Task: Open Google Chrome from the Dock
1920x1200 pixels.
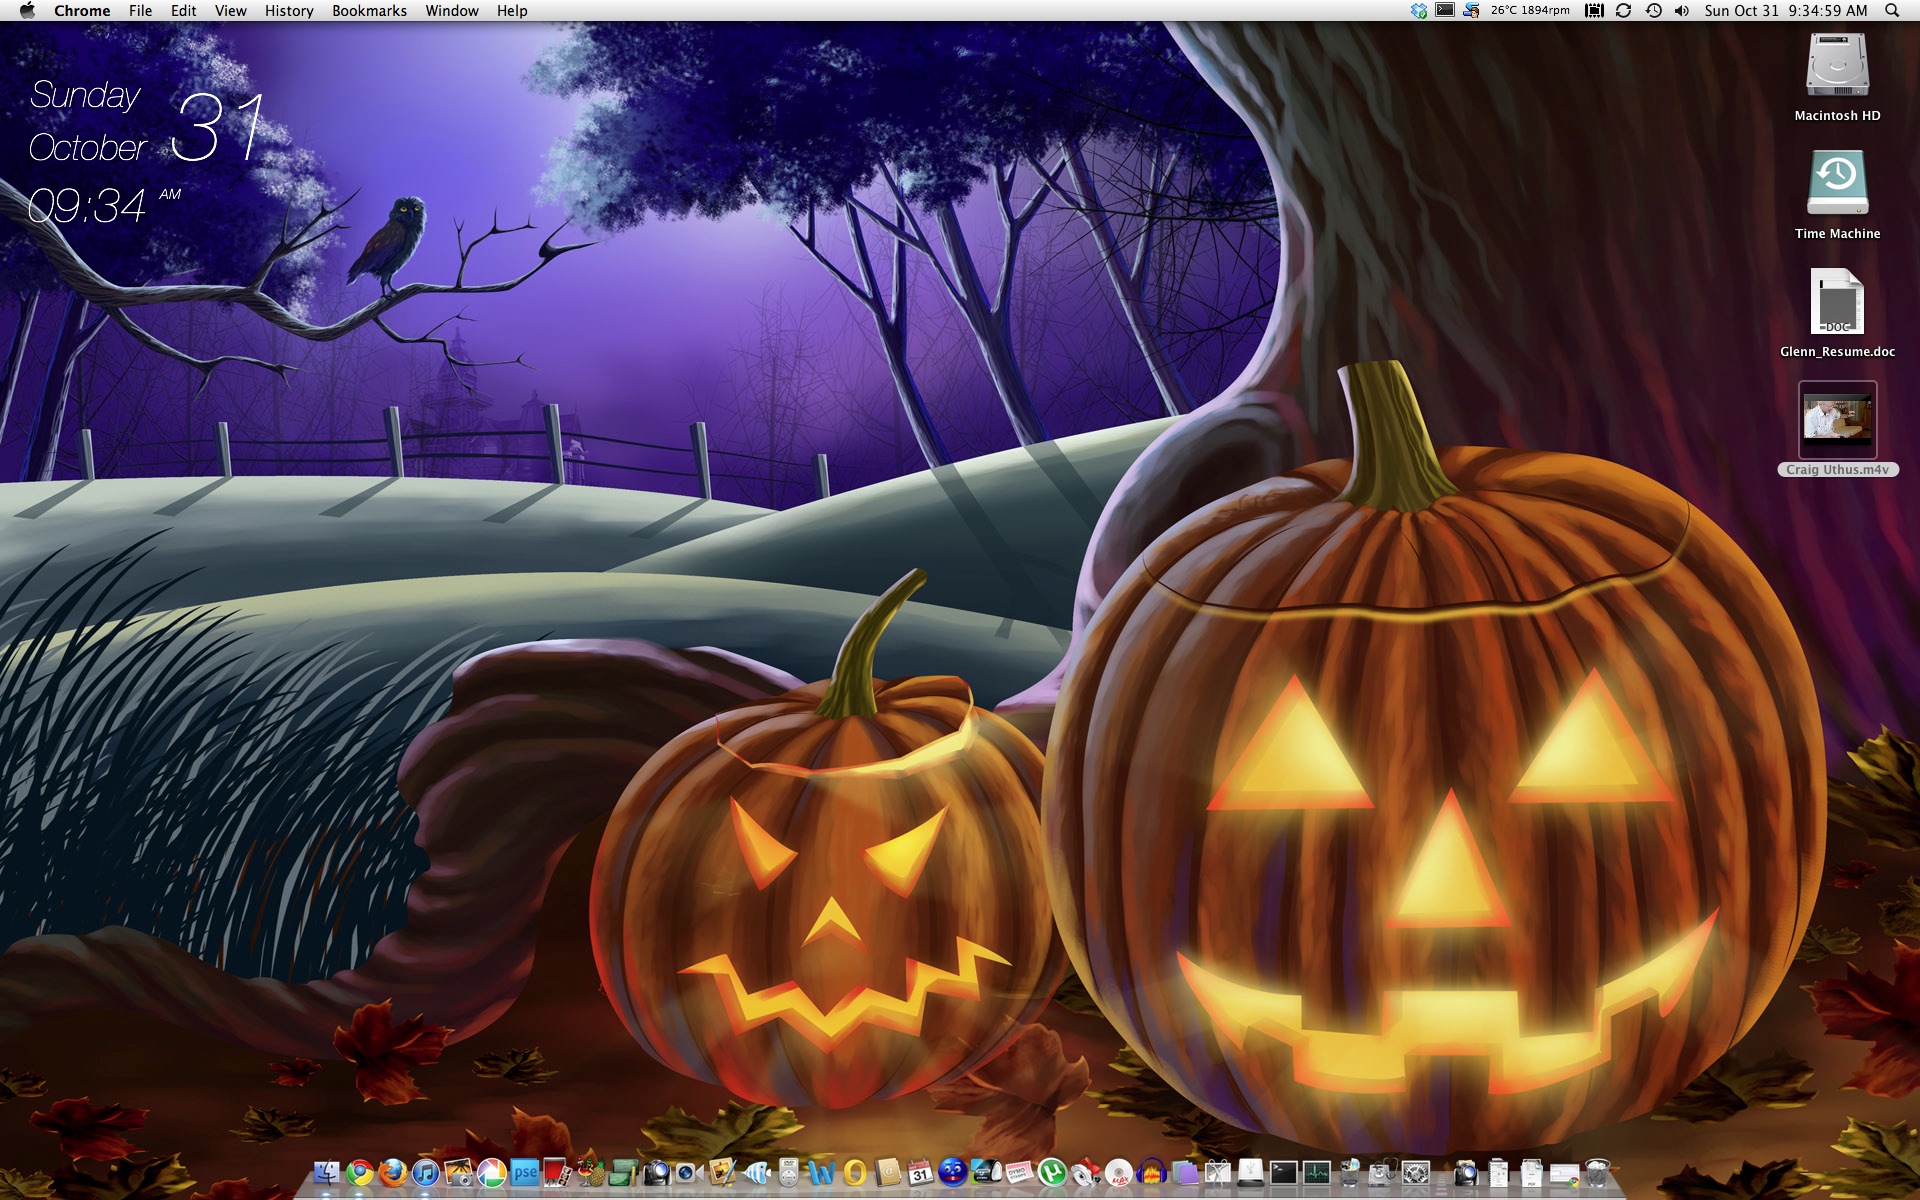Action: coord(360,1173)
